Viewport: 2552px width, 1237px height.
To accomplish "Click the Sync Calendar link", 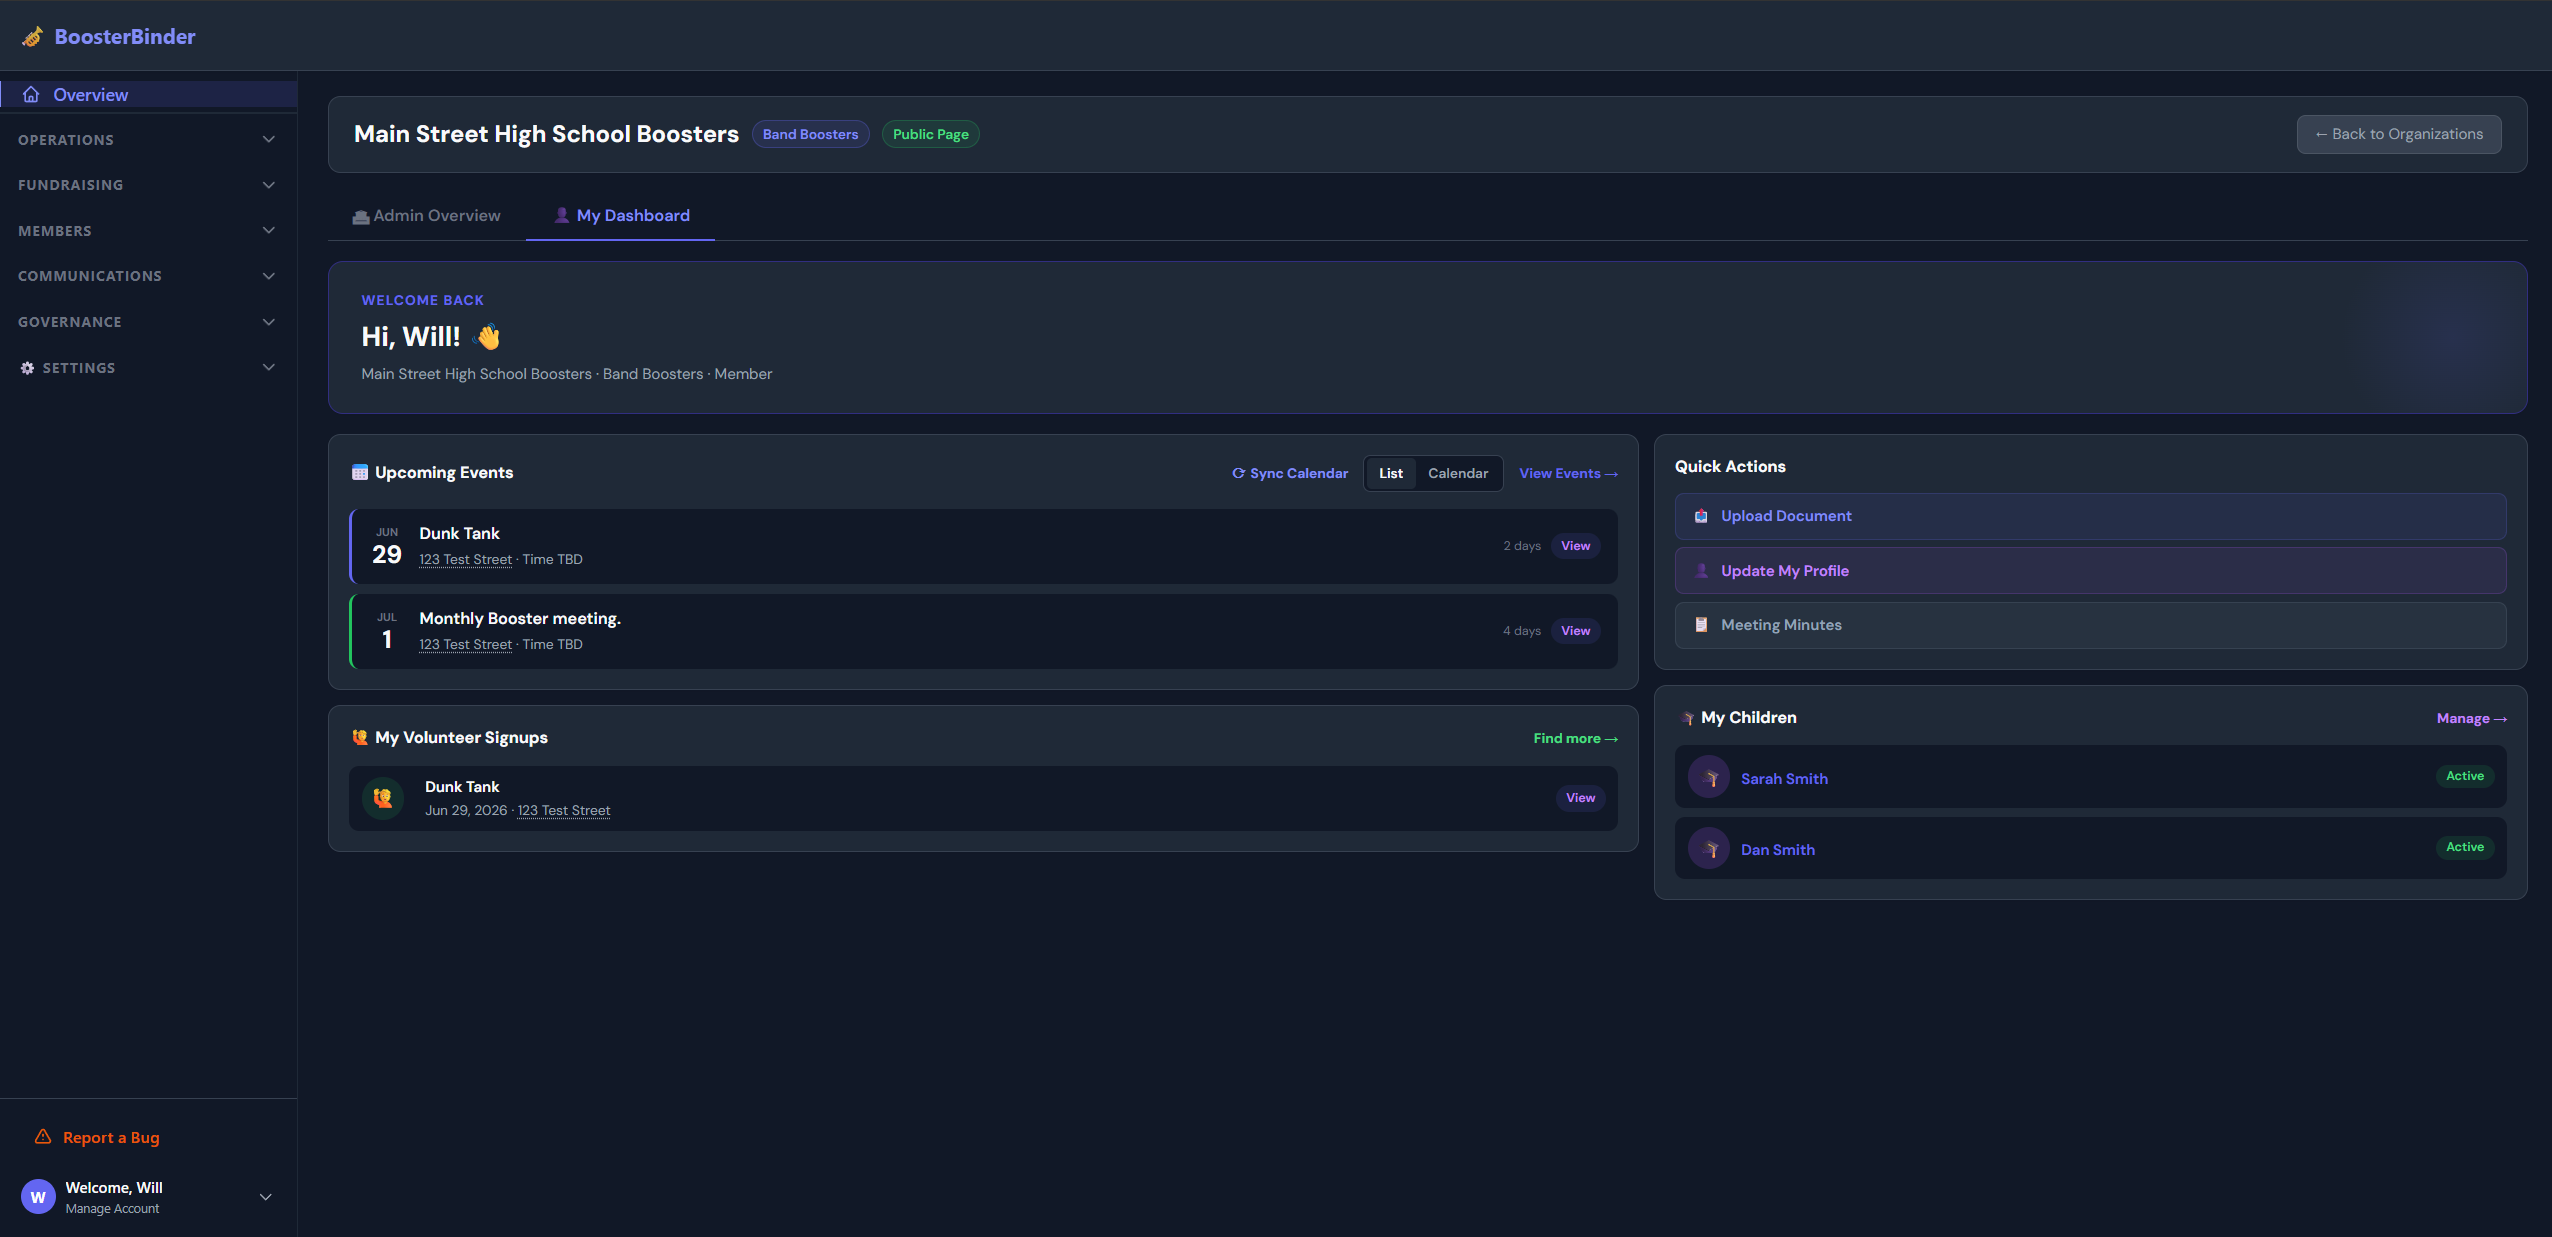I will [x=1290, y=474].
